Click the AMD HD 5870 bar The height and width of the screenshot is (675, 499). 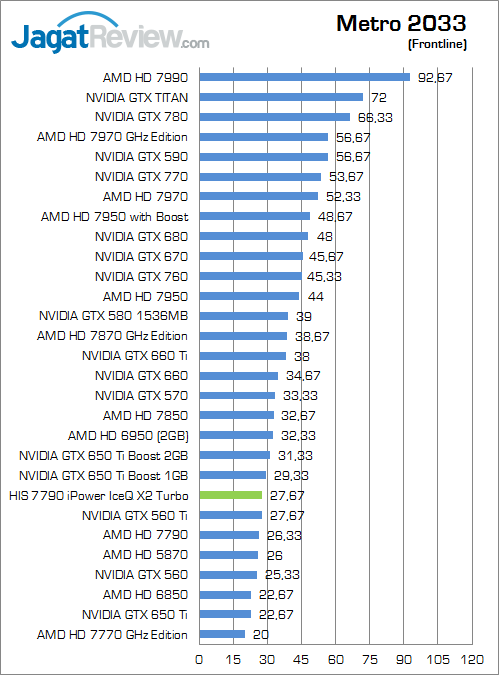[x=229, y=555]
